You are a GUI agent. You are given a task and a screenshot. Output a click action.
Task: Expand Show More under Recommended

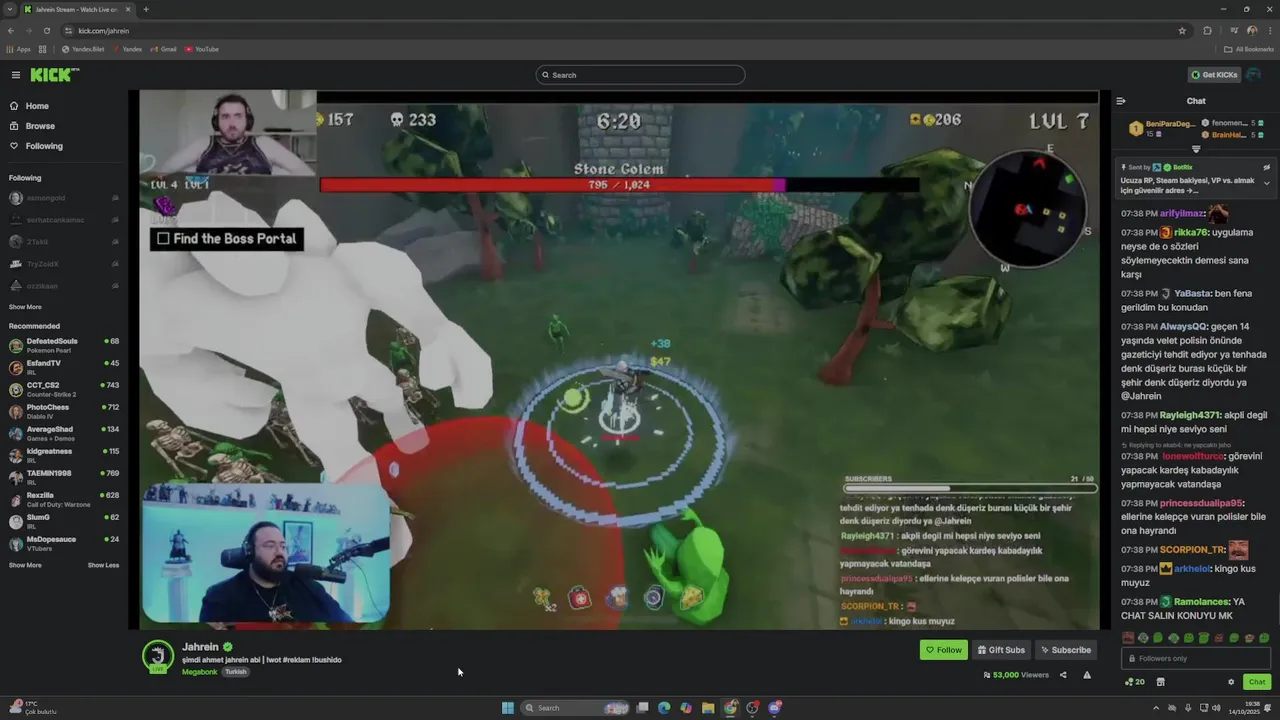click(25, 565)
